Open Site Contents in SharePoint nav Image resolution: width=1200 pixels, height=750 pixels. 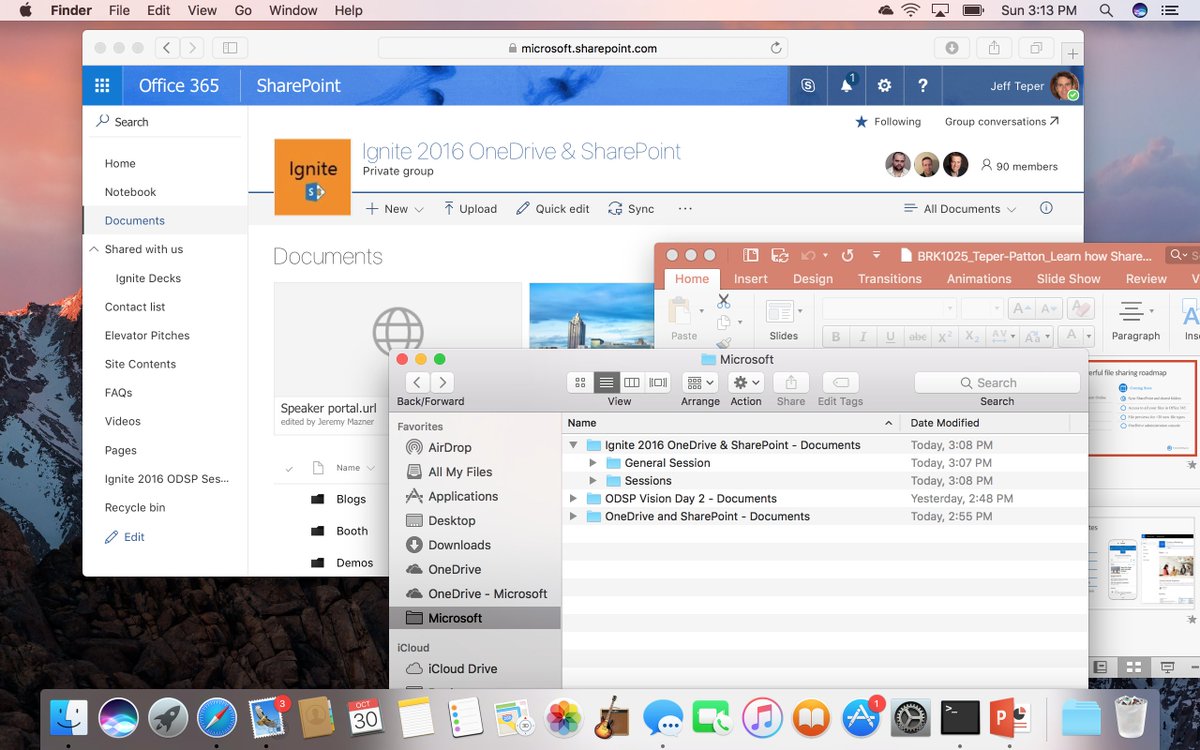(x=140, y=364)
